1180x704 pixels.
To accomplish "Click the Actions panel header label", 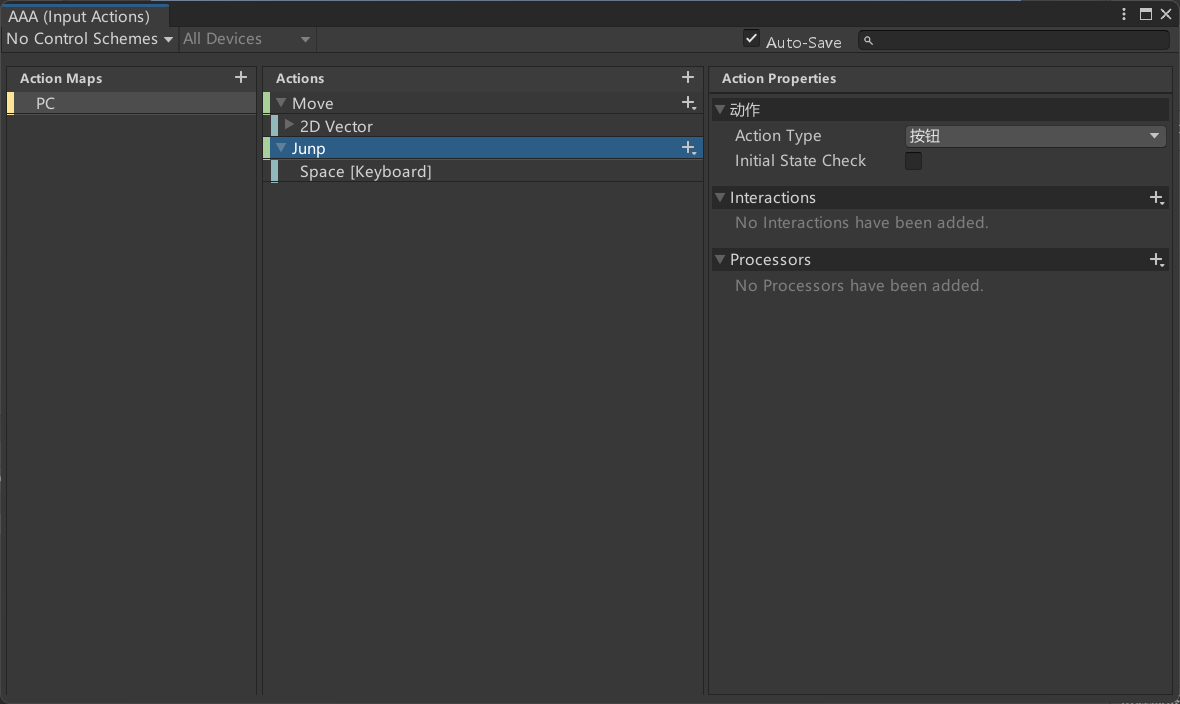I will [300, 78].
